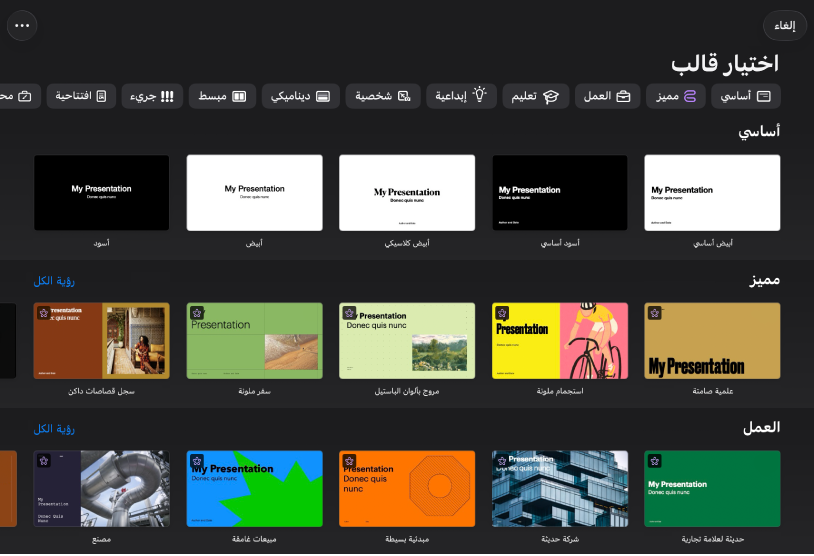Open the three-dots more options button
814x556 pixels.
(x=22, y=25)
